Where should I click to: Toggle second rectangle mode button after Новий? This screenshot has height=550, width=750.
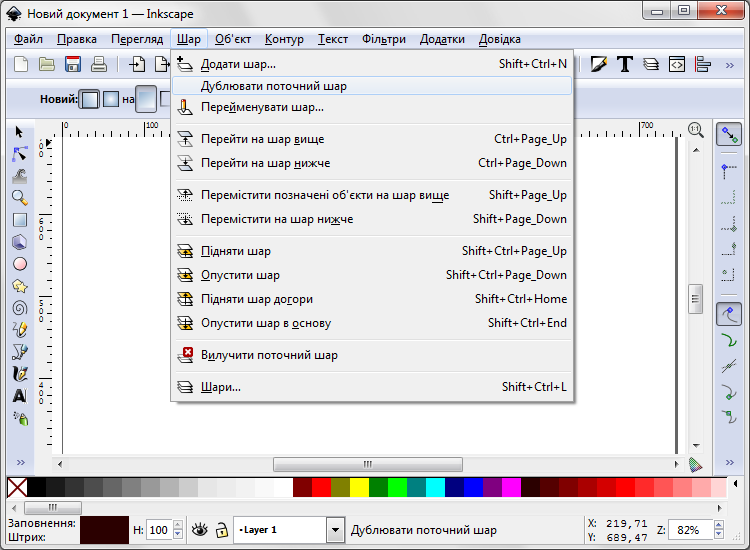(111, 99)
